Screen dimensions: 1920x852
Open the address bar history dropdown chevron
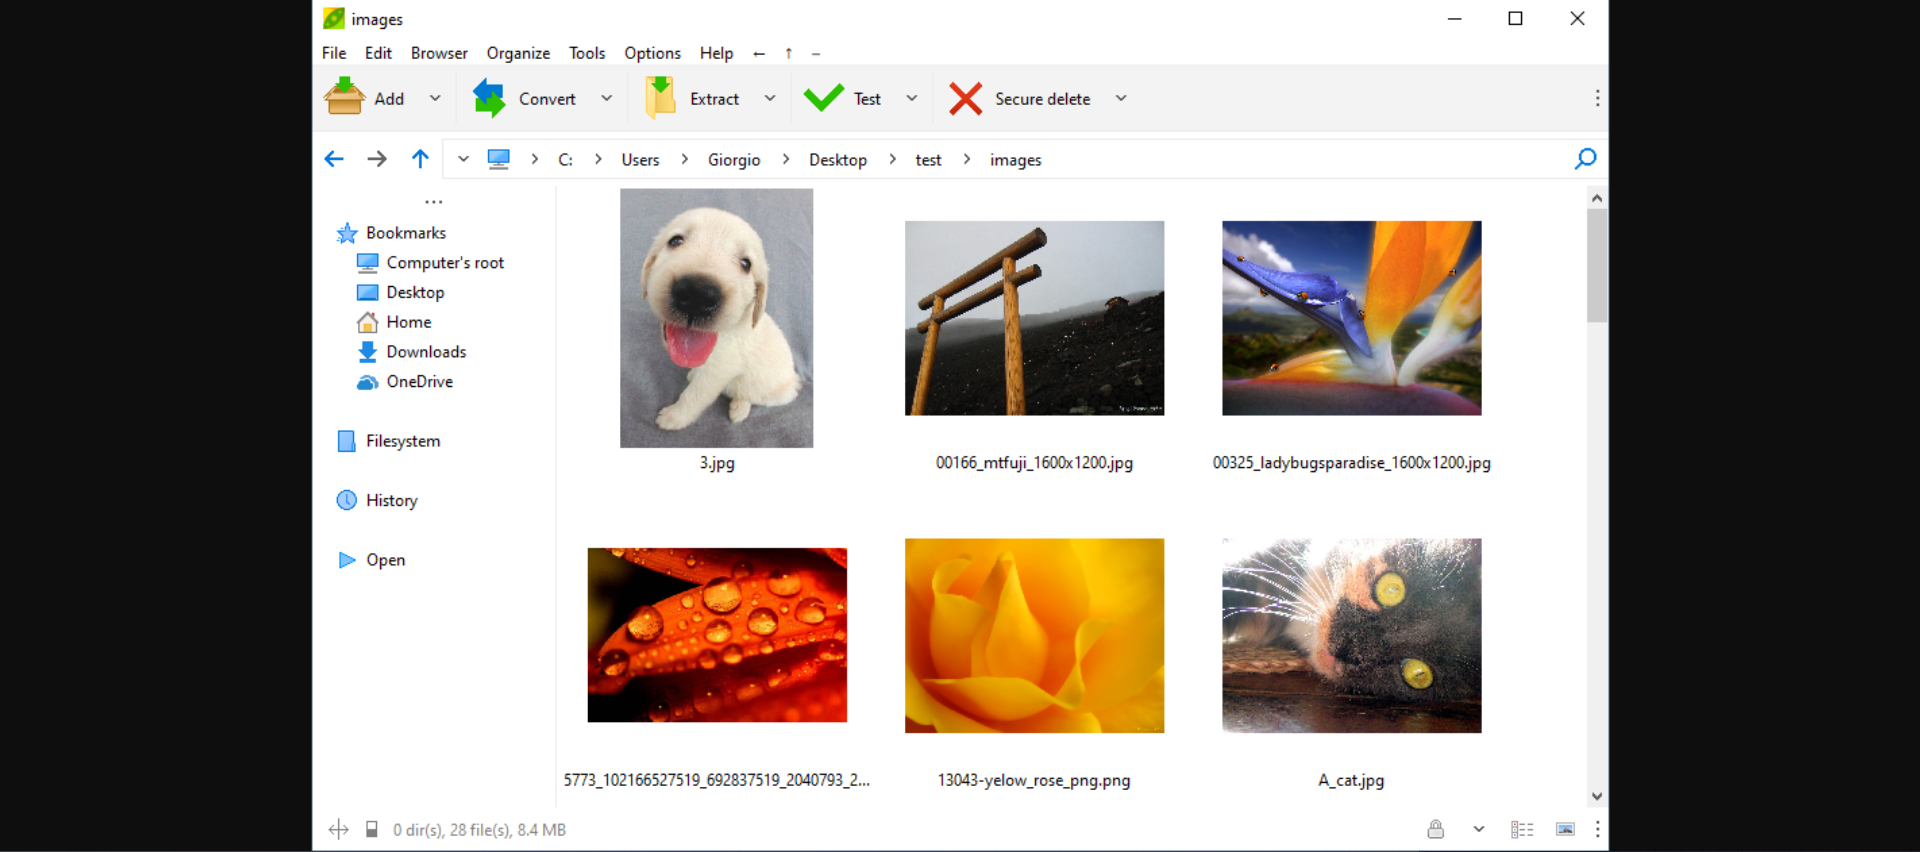coord(463,159)
